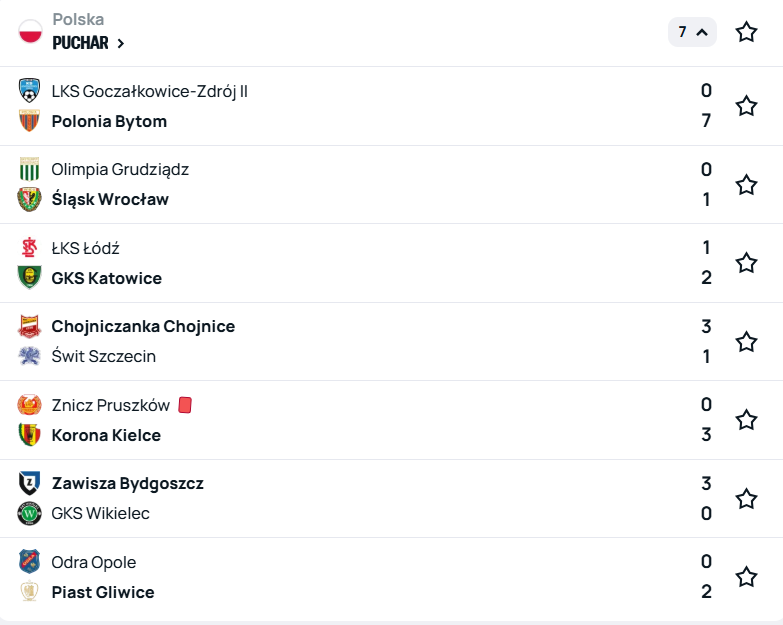Screen dimensions: 783x625
Task: Click the Polska country label
Action: point(78,19)
